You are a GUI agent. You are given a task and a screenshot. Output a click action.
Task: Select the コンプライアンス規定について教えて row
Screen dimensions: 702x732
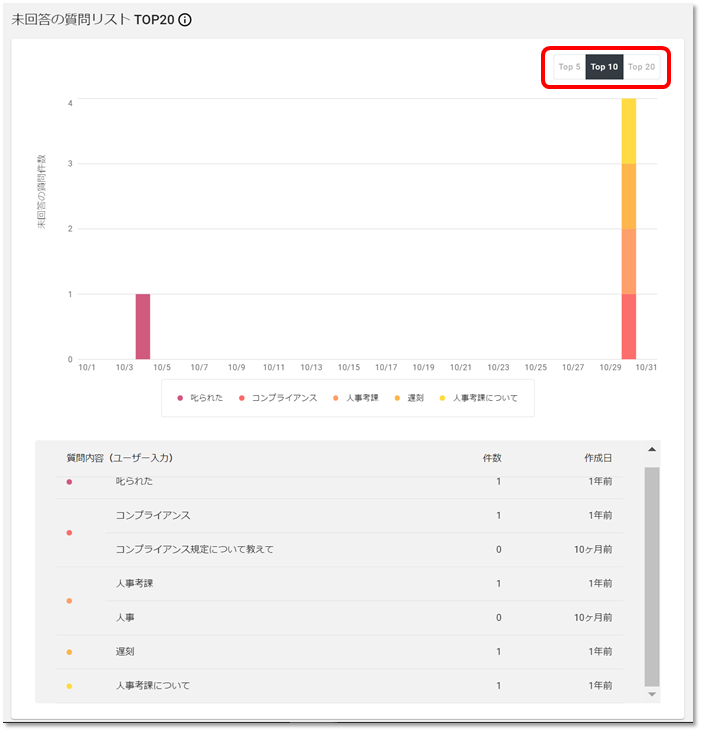364,549
